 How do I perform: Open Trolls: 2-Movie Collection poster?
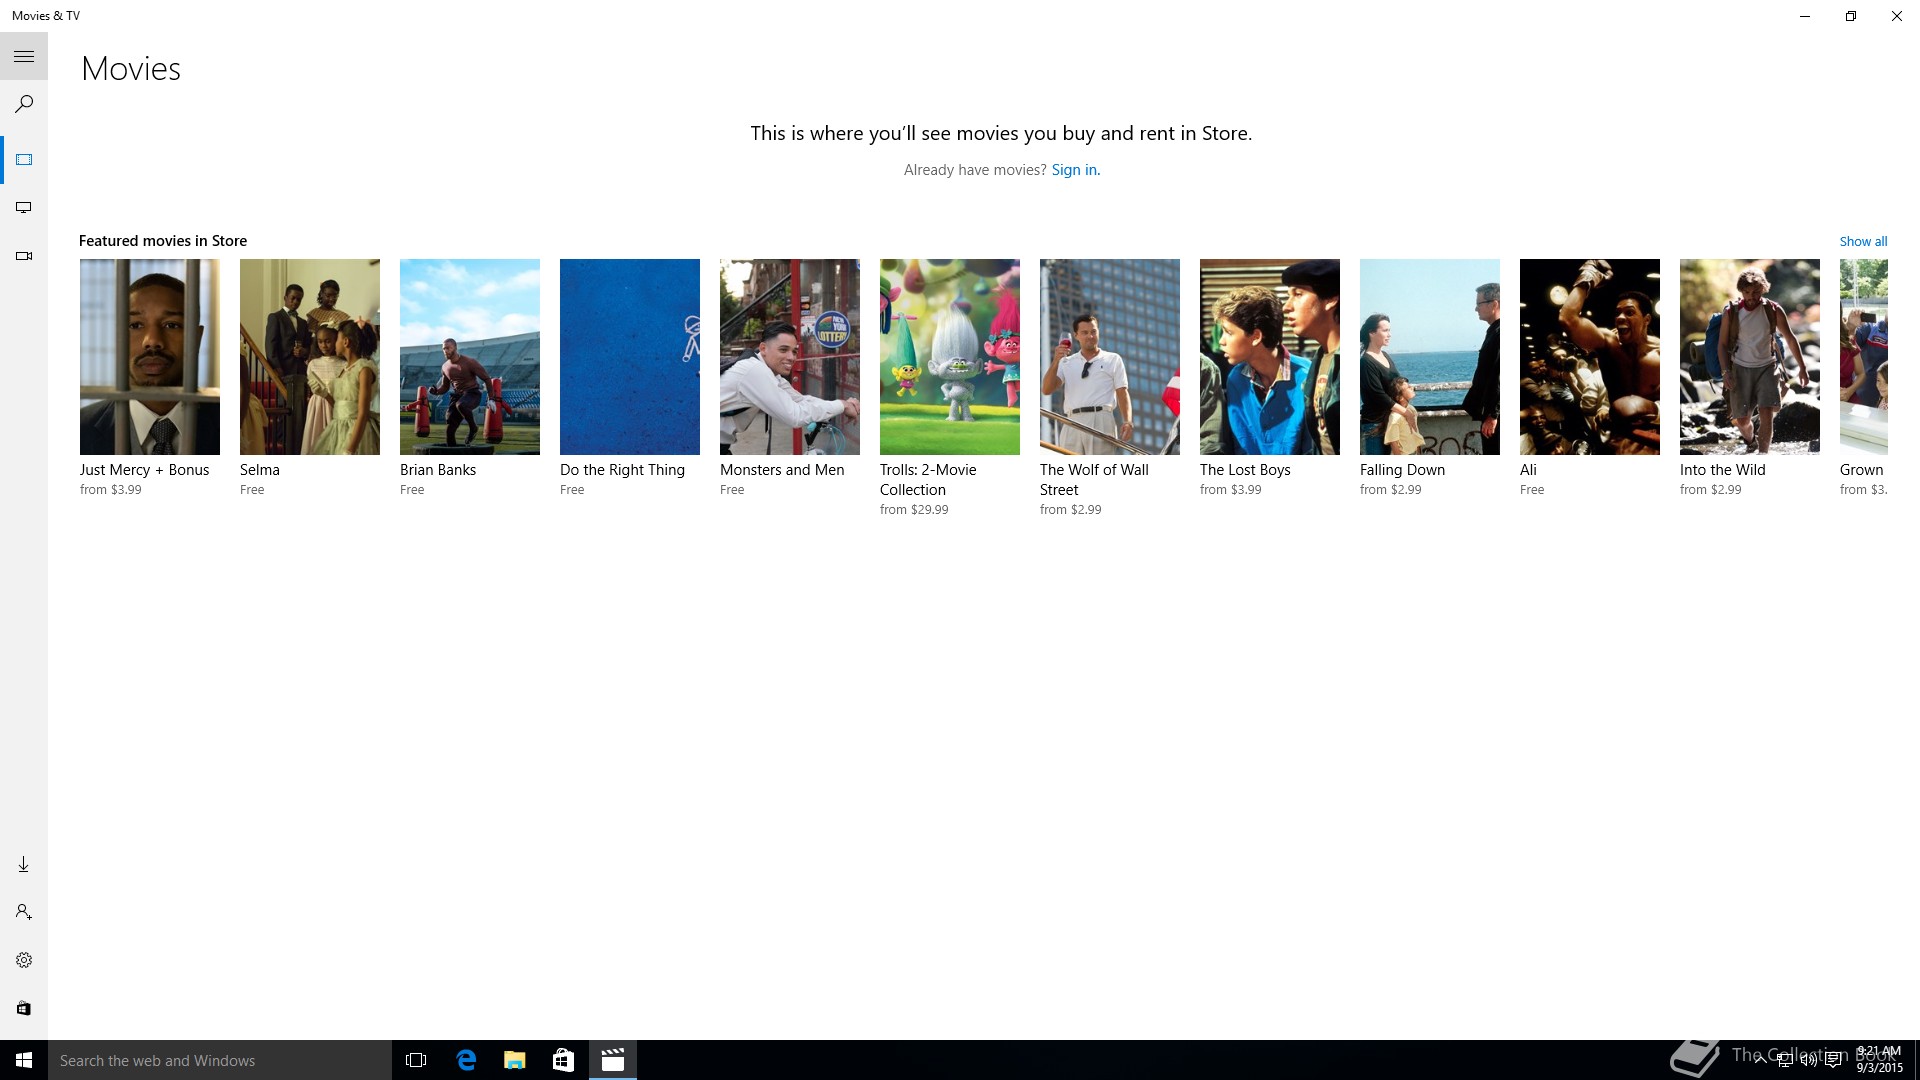tap(950, 357)
